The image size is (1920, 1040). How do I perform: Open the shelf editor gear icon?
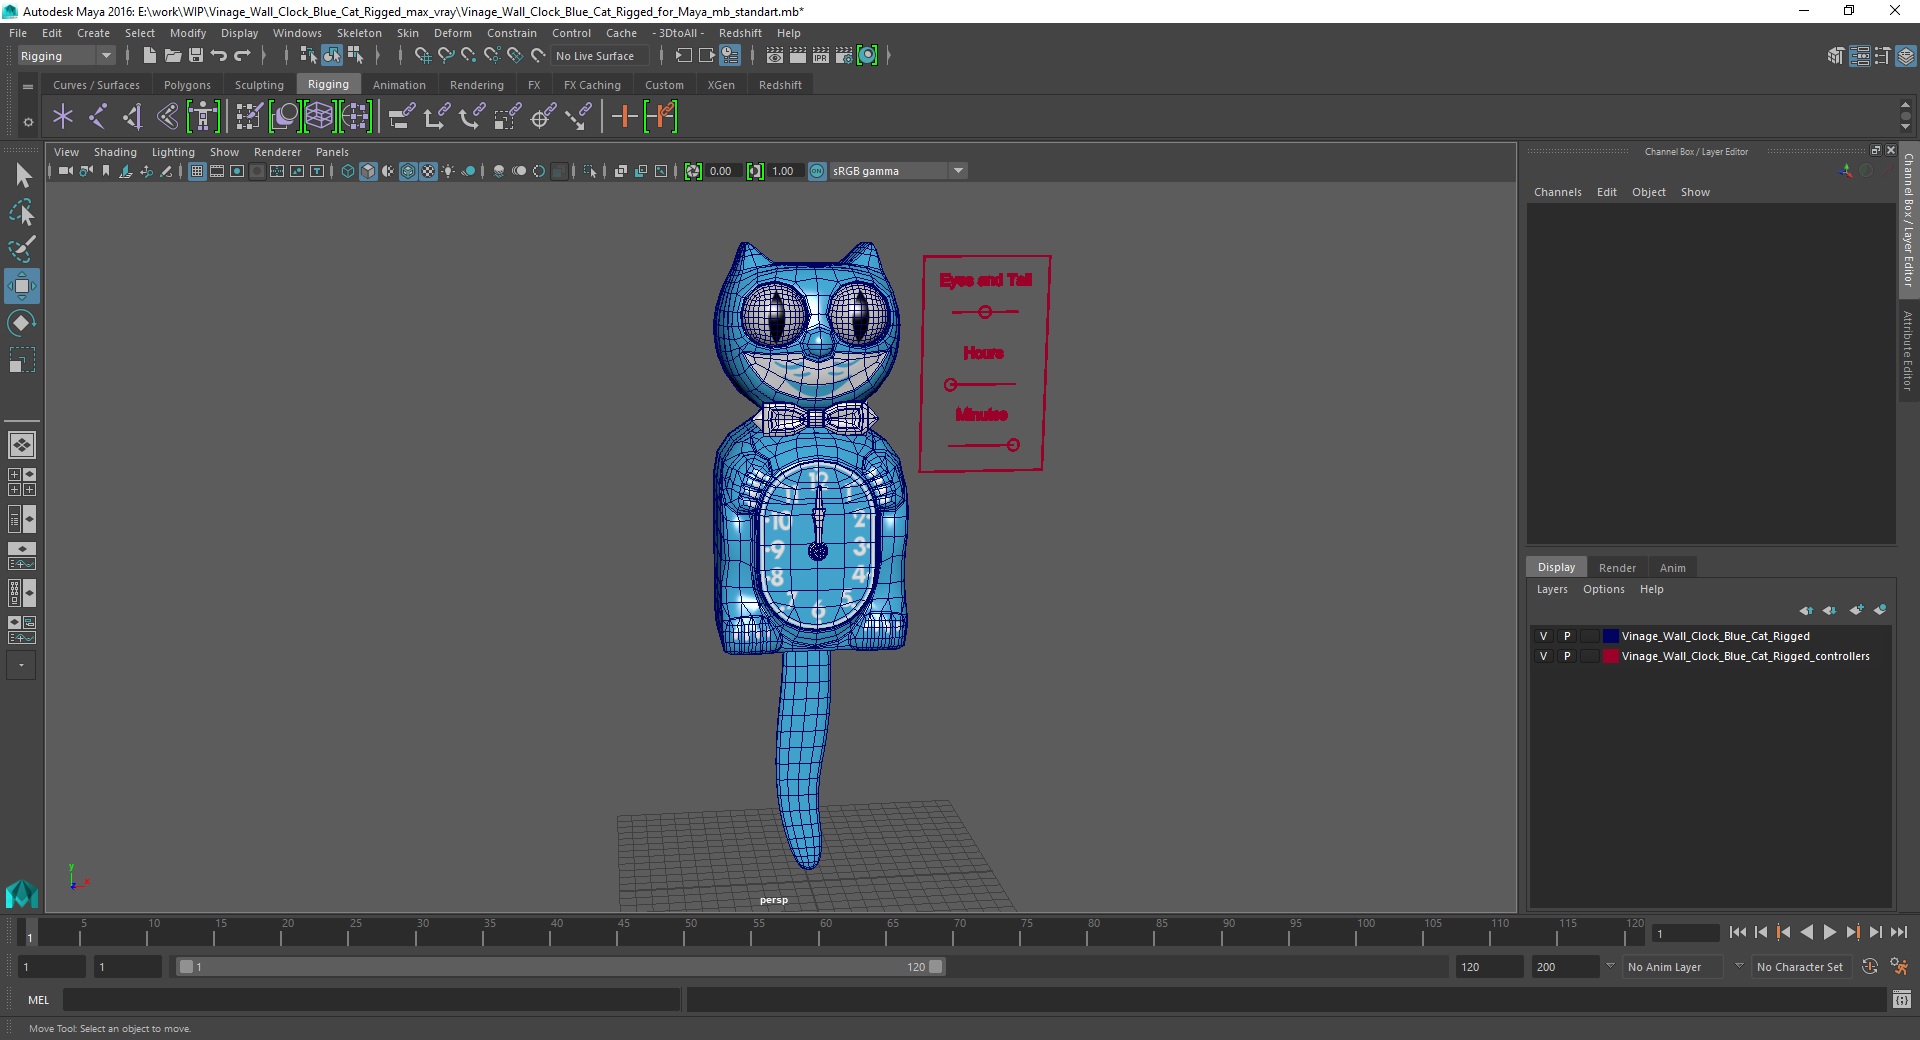pyautogui.click(x=28, y=122)
